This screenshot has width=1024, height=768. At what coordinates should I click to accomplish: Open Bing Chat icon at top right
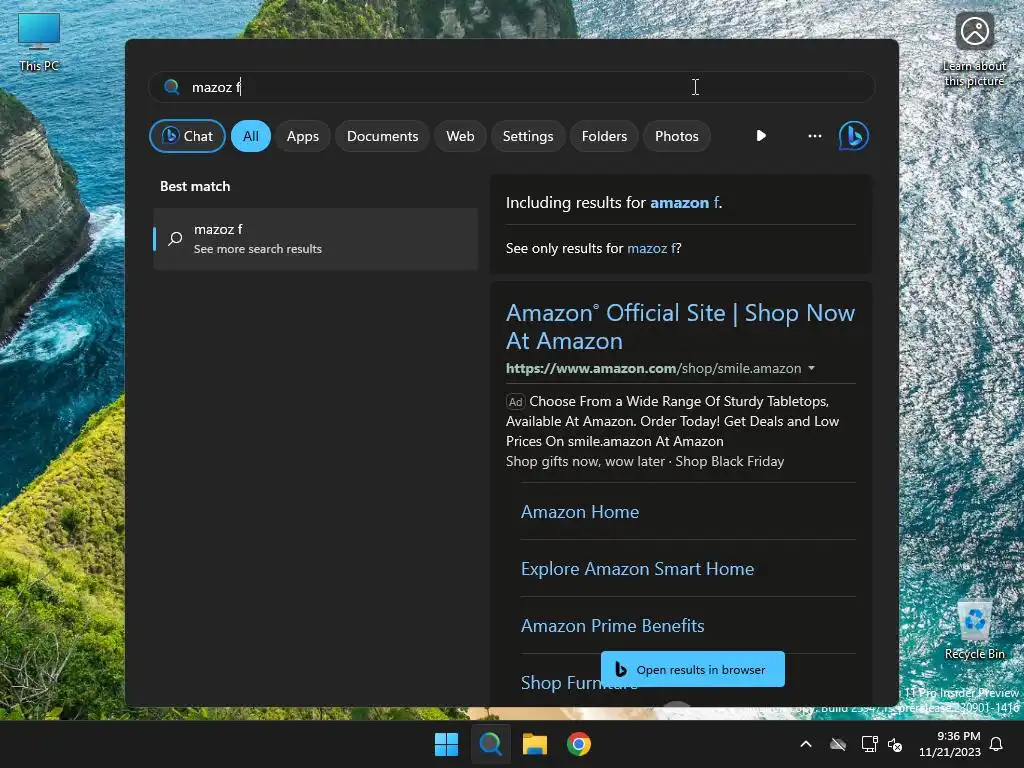(853, 136)
